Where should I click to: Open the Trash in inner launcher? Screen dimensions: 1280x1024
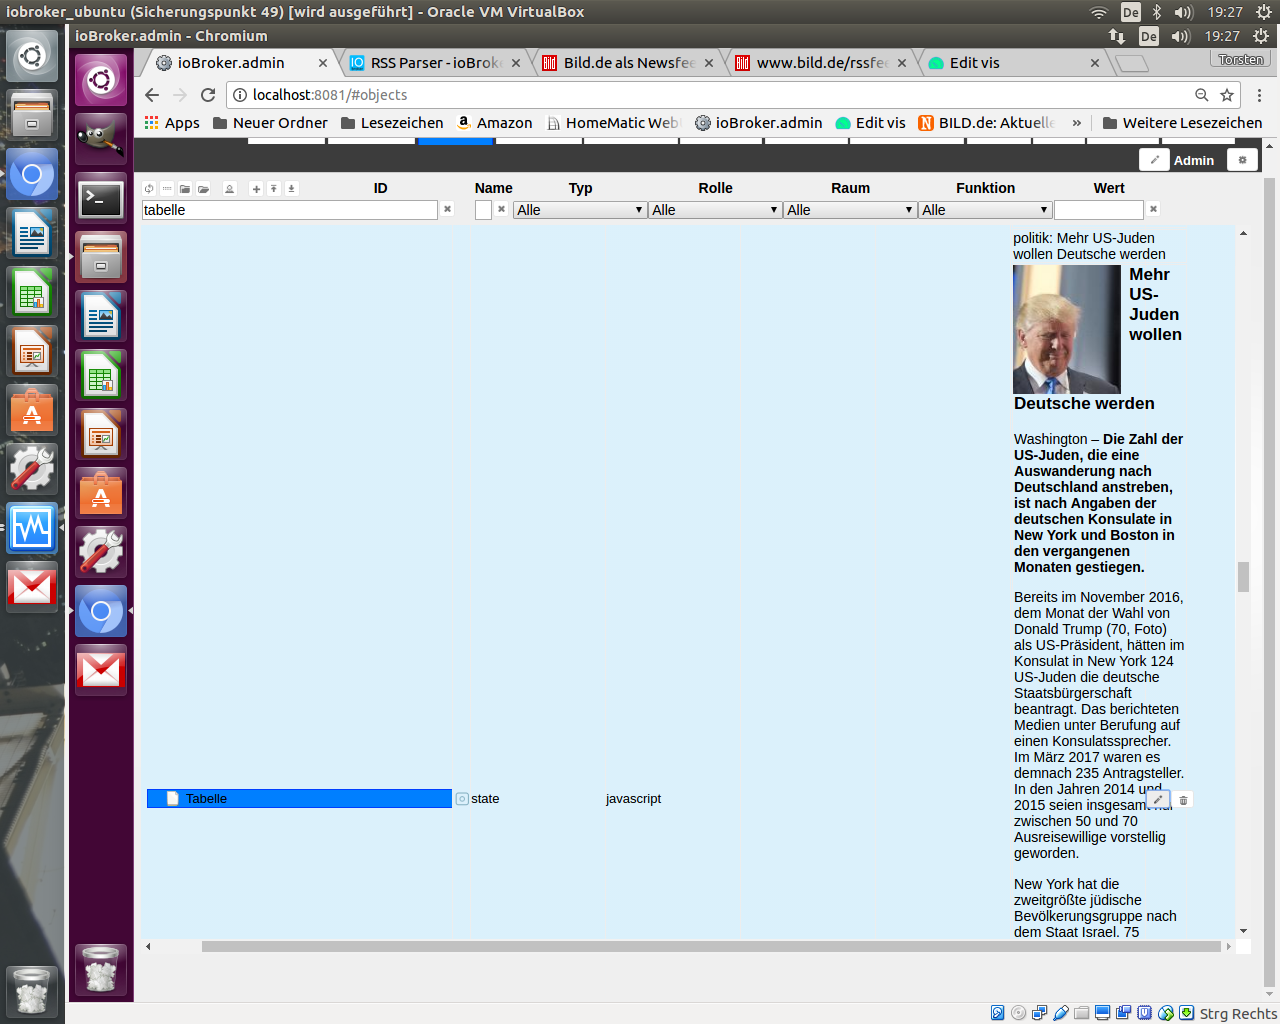click(x=101, y=969)
